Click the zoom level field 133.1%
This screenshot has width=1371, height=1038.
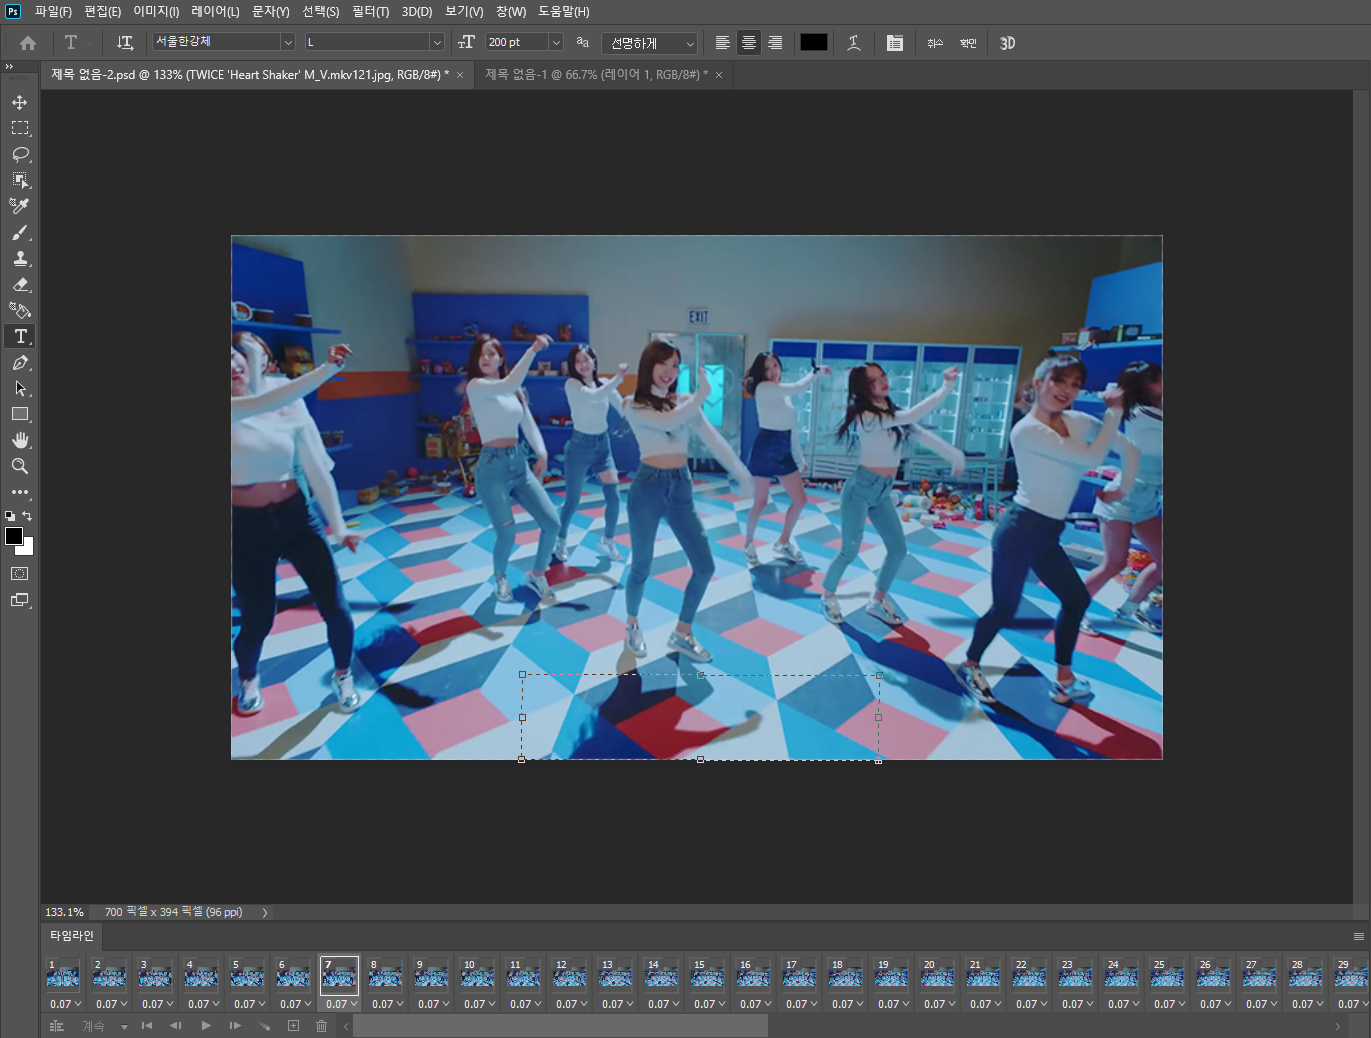coord(65,912)
